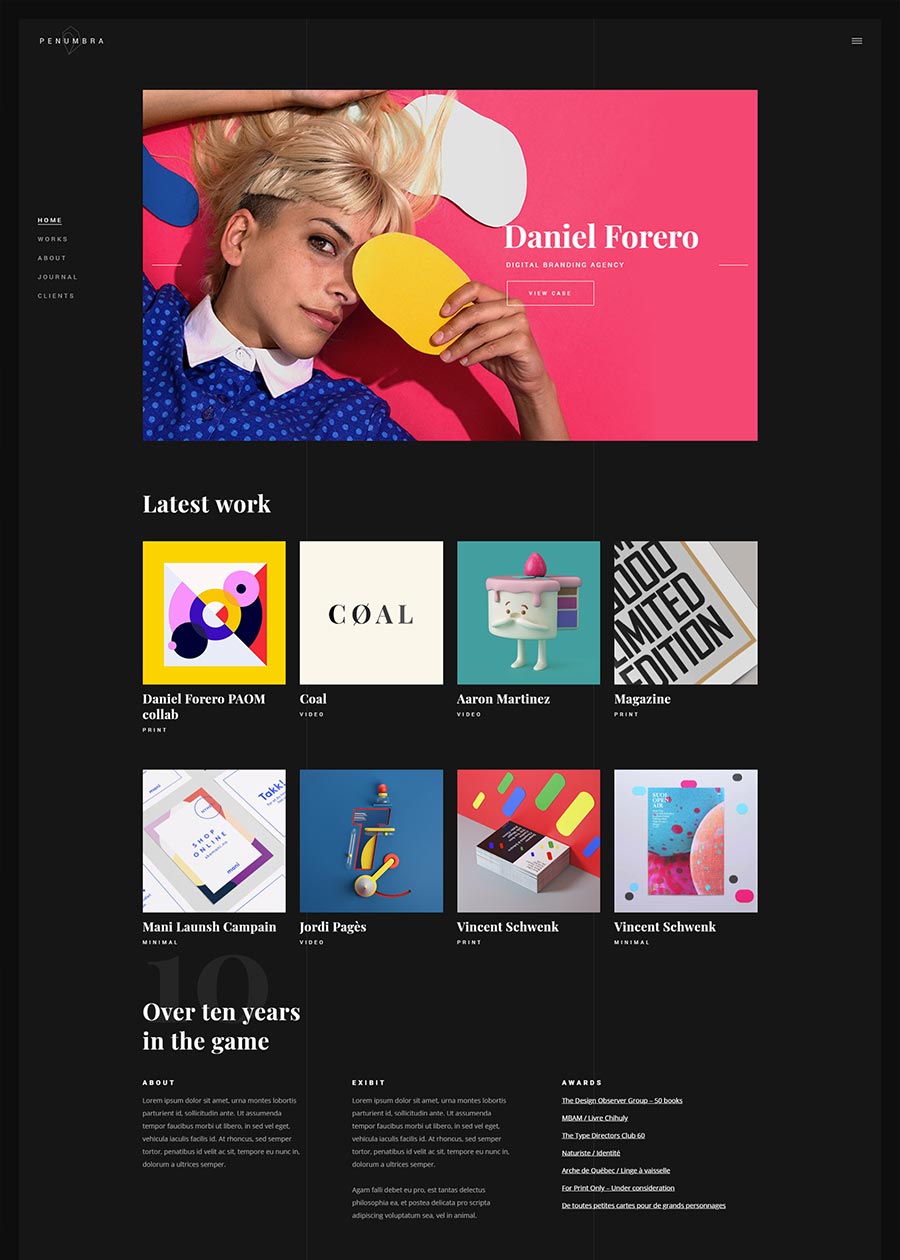Image resolution: width=900 pixels, height=1260 pixels.
Task: Open the hamburger menu icon
Action: tap(856, 41)
